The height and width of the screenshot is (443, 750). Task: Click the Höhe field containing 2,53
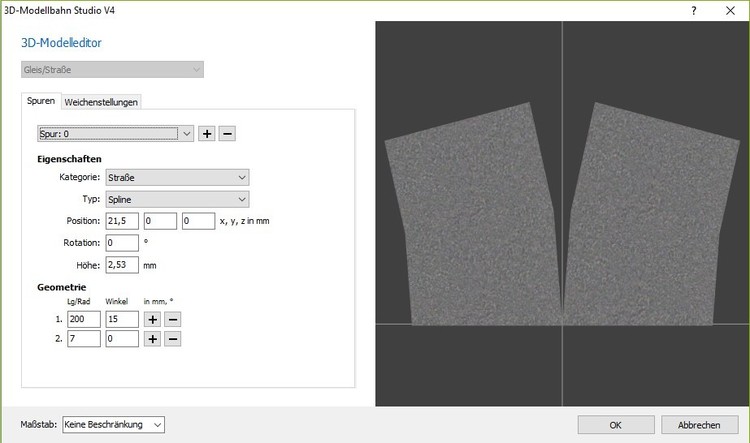[122, 265]
